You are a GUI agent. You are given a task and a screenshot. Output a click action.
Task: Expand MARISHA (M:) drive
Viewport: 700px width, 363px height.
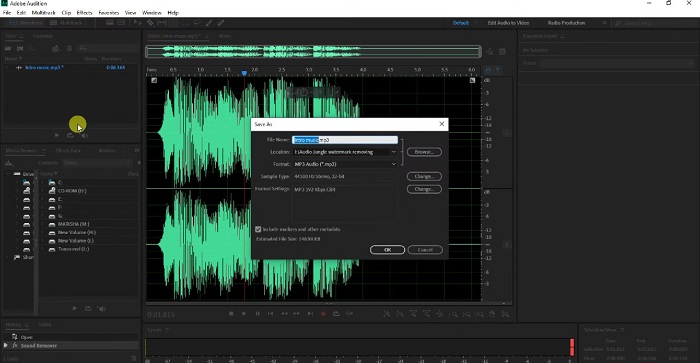click(x=42, y=224)
